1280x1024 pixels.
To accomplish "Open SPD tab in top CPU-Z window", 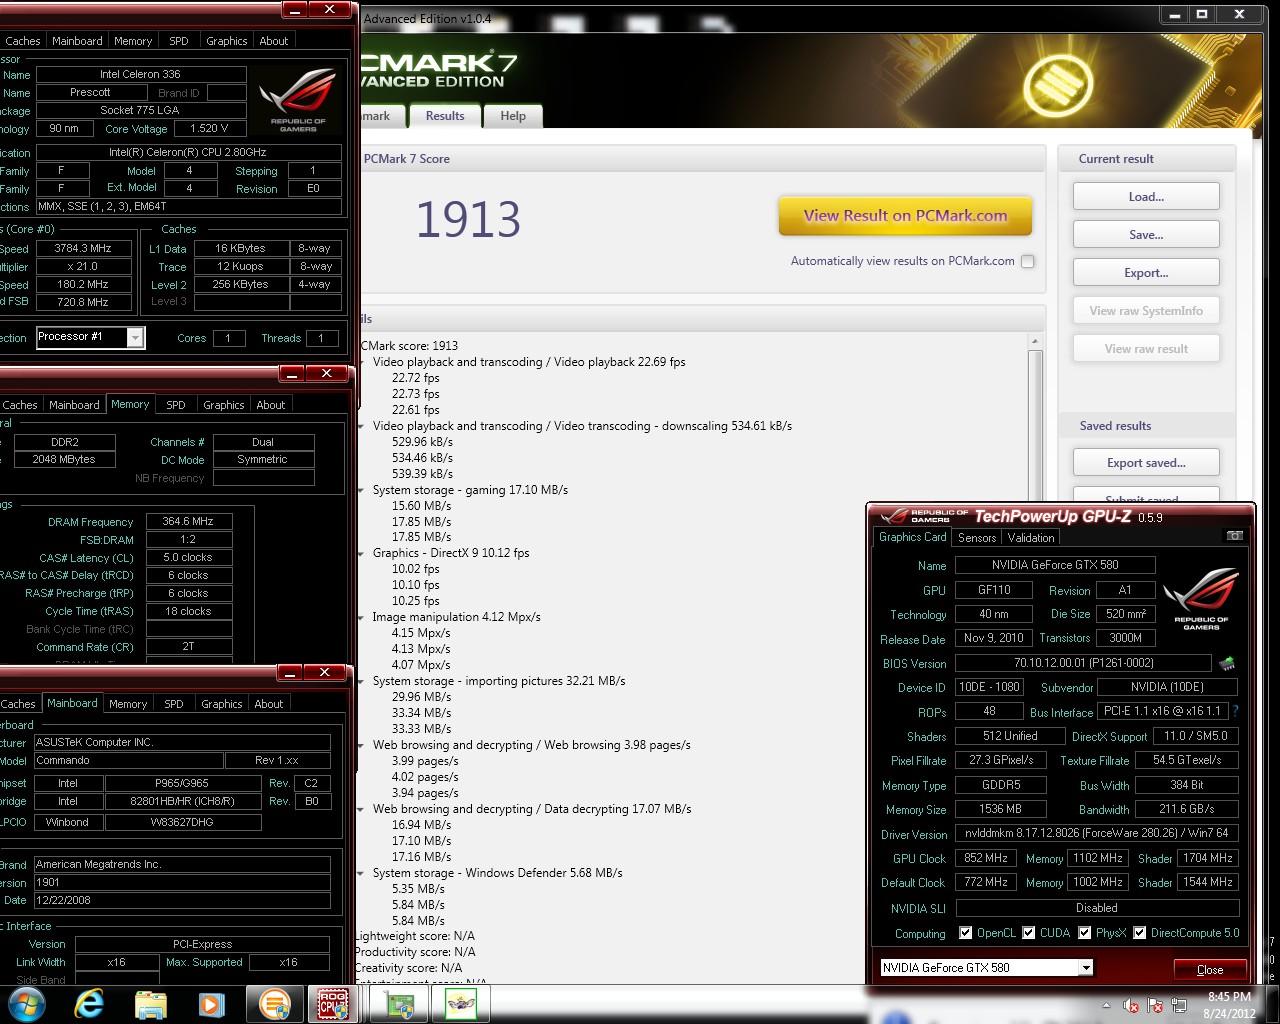I will 179,41.
